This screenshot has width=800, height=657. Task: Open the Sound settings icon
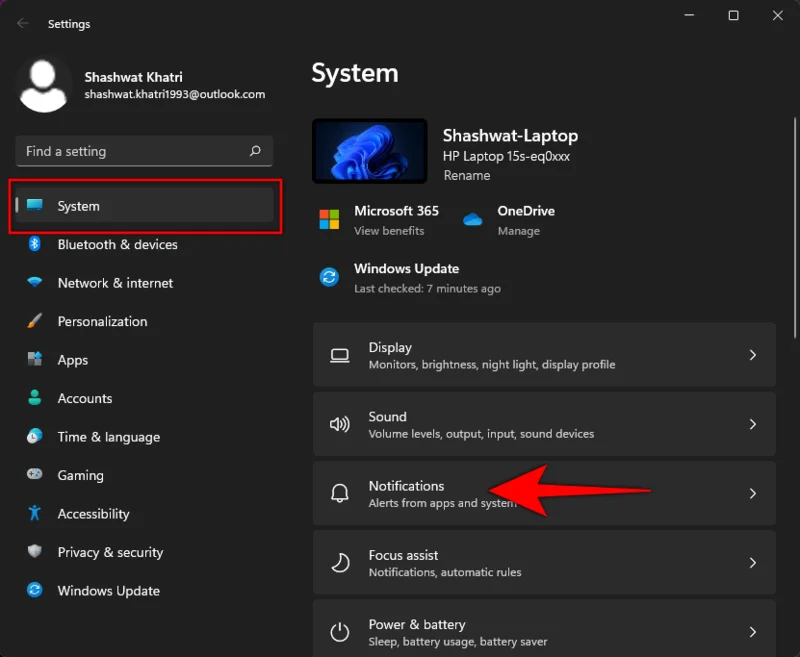[x=339, y=423]
